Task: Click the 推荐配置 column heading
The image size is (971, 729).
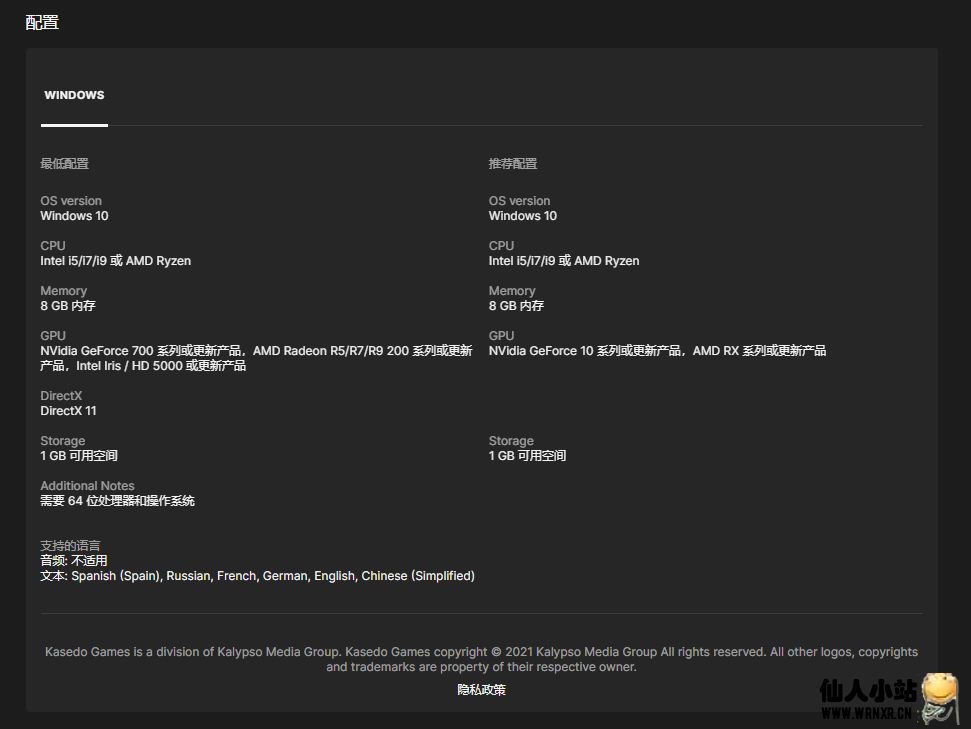Action: tap(513, 164)
